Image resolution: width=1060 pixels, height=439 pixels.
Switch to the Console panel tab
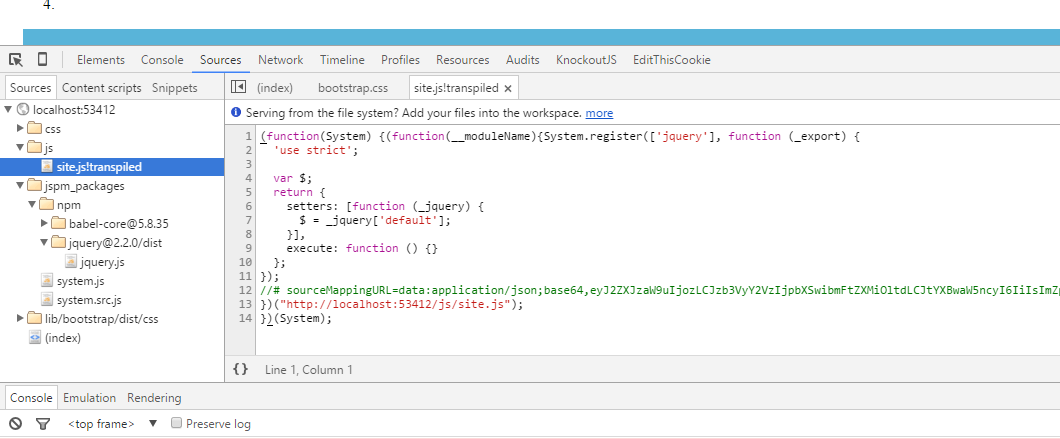(x=162, y=60)
